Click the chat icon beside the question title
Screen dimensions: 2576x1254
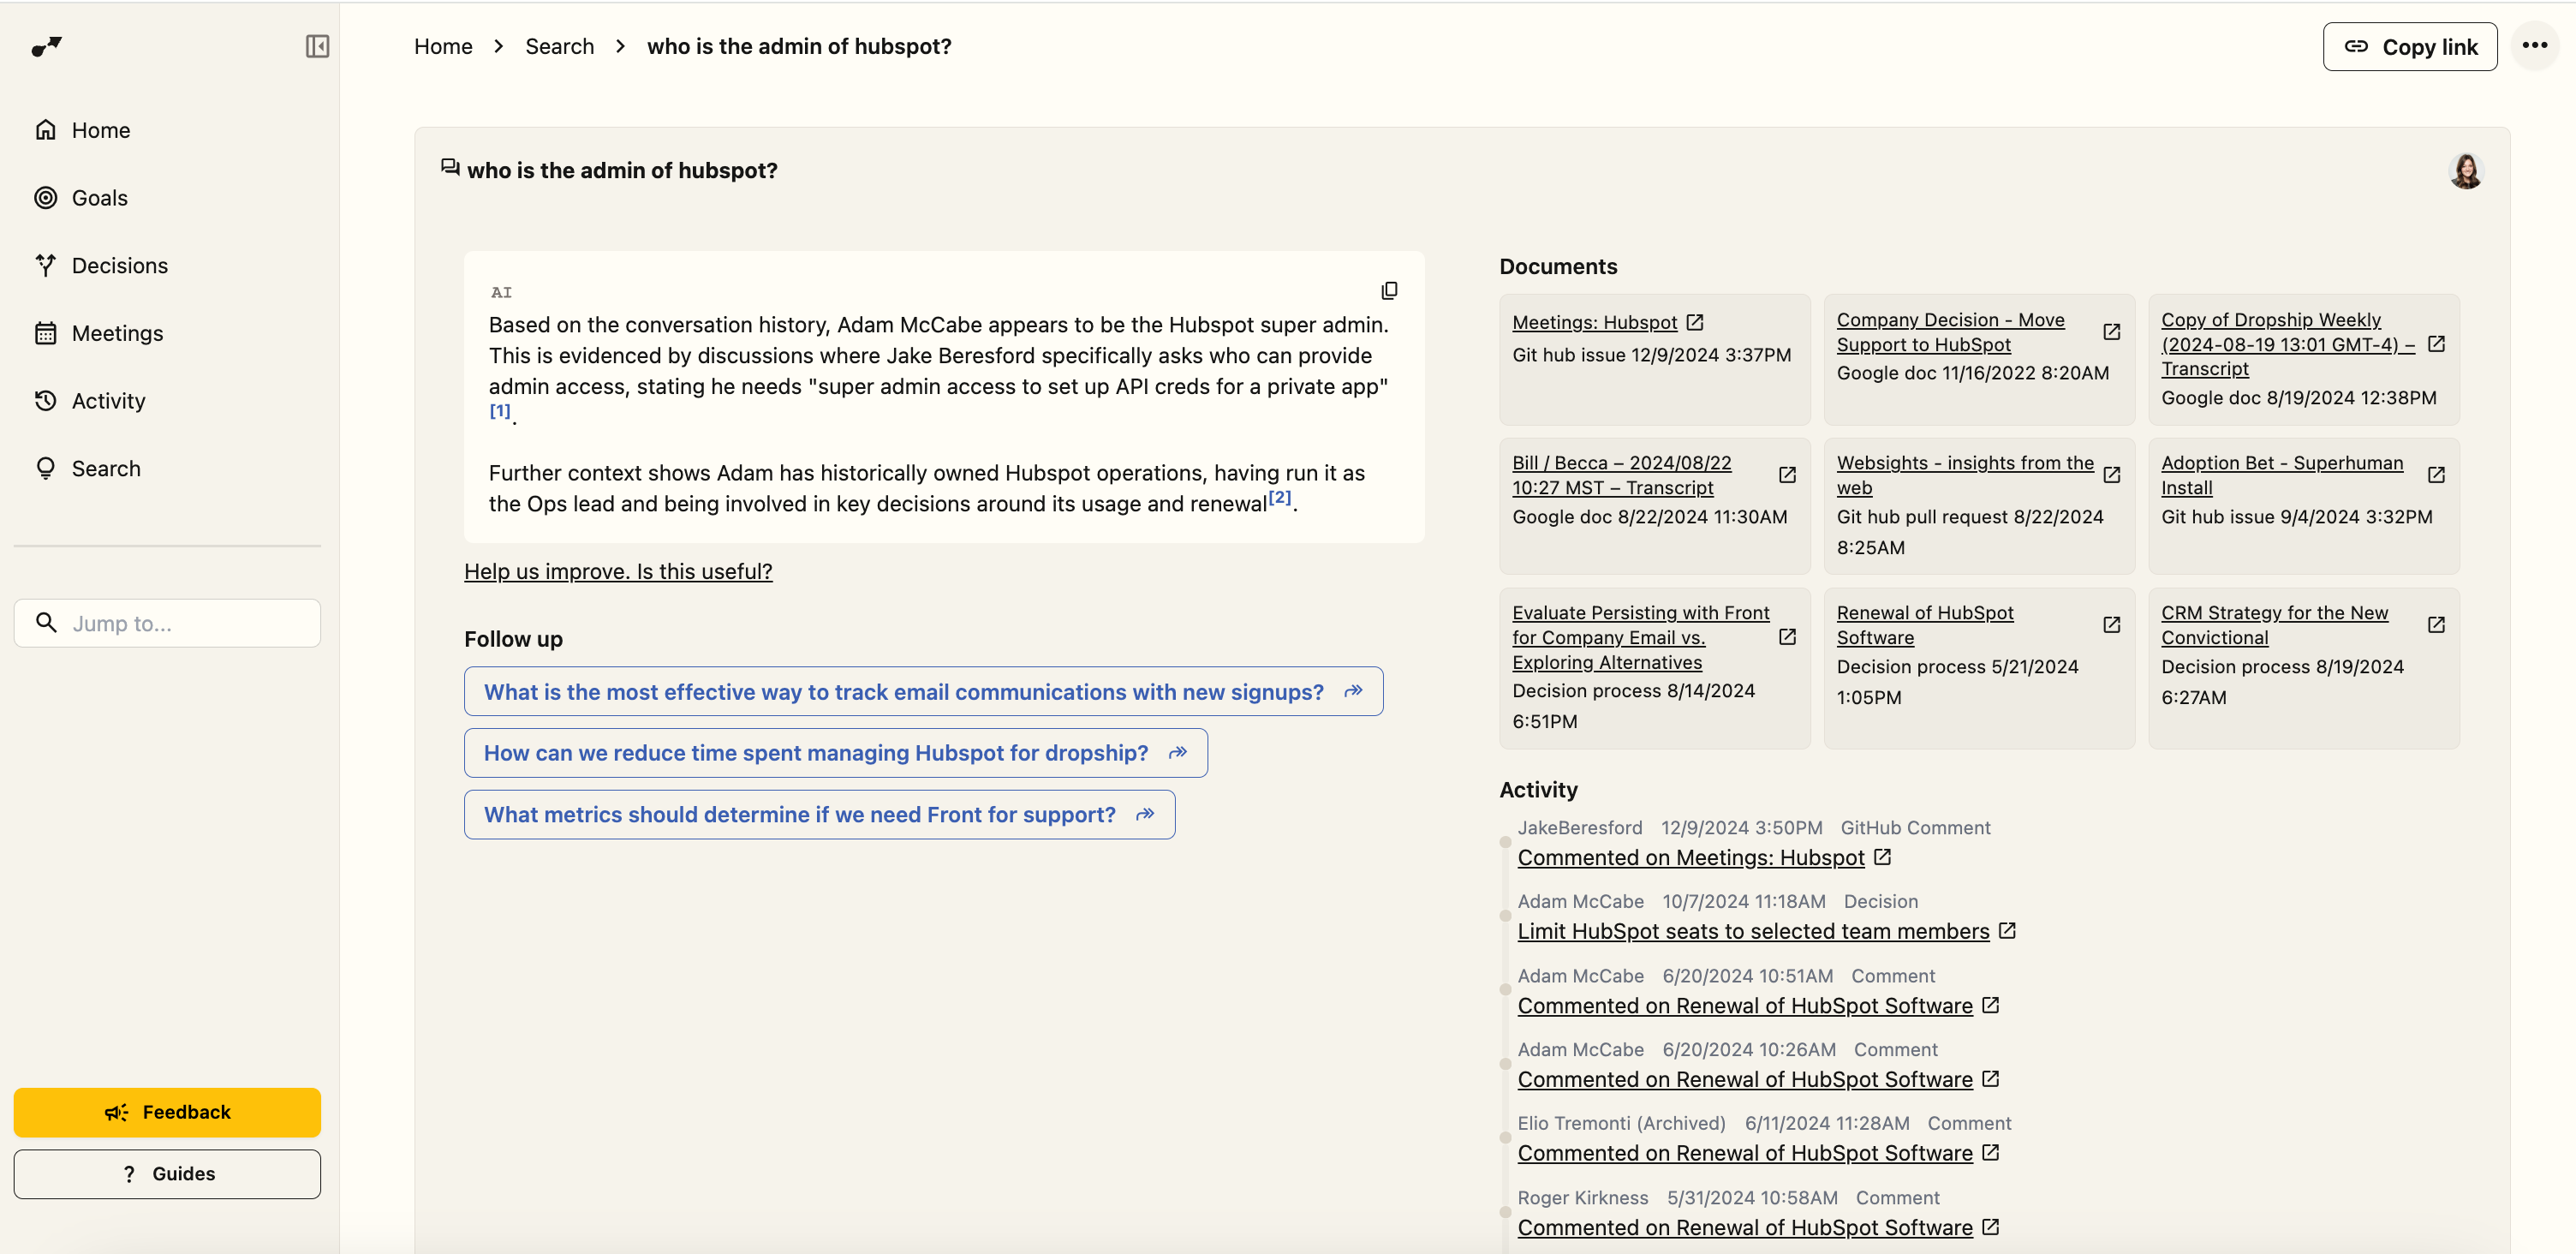pos(450,168)
